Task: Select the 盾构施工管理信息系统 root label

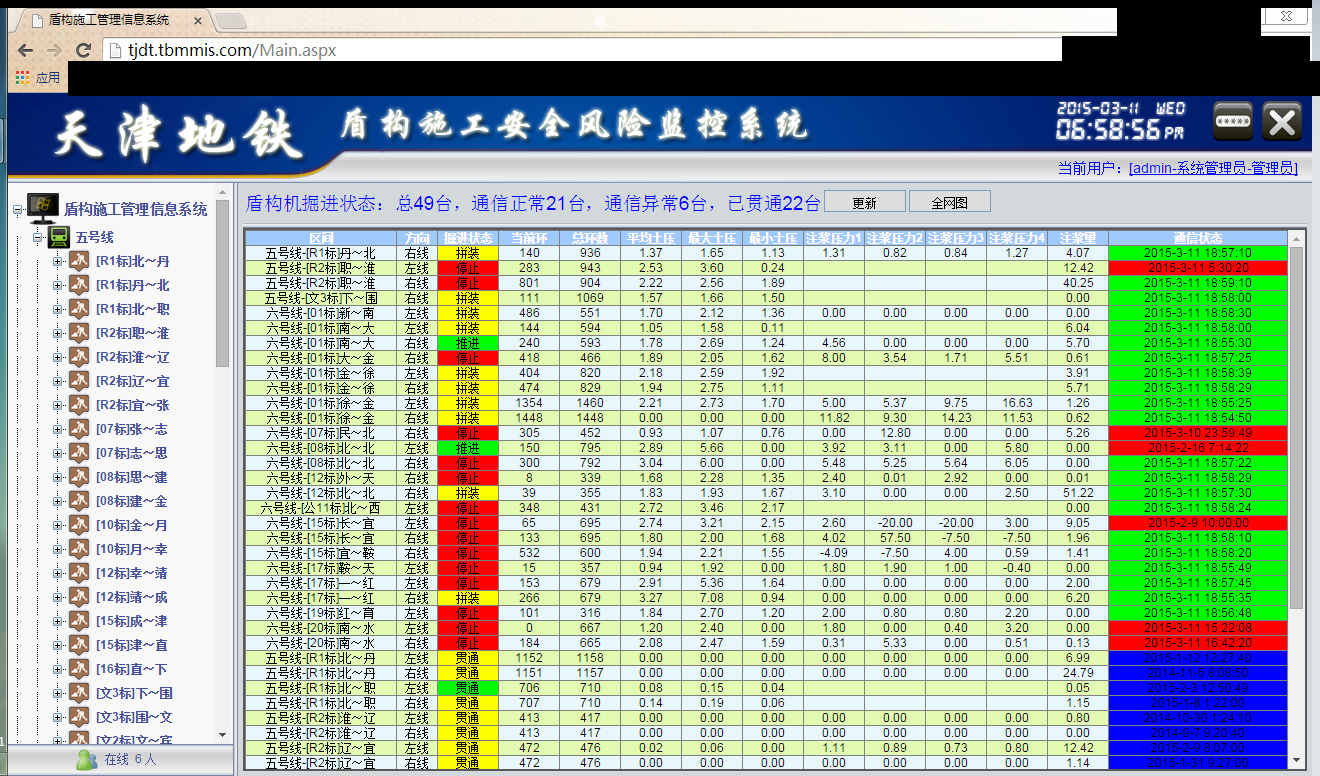Action: coord(136,210)
